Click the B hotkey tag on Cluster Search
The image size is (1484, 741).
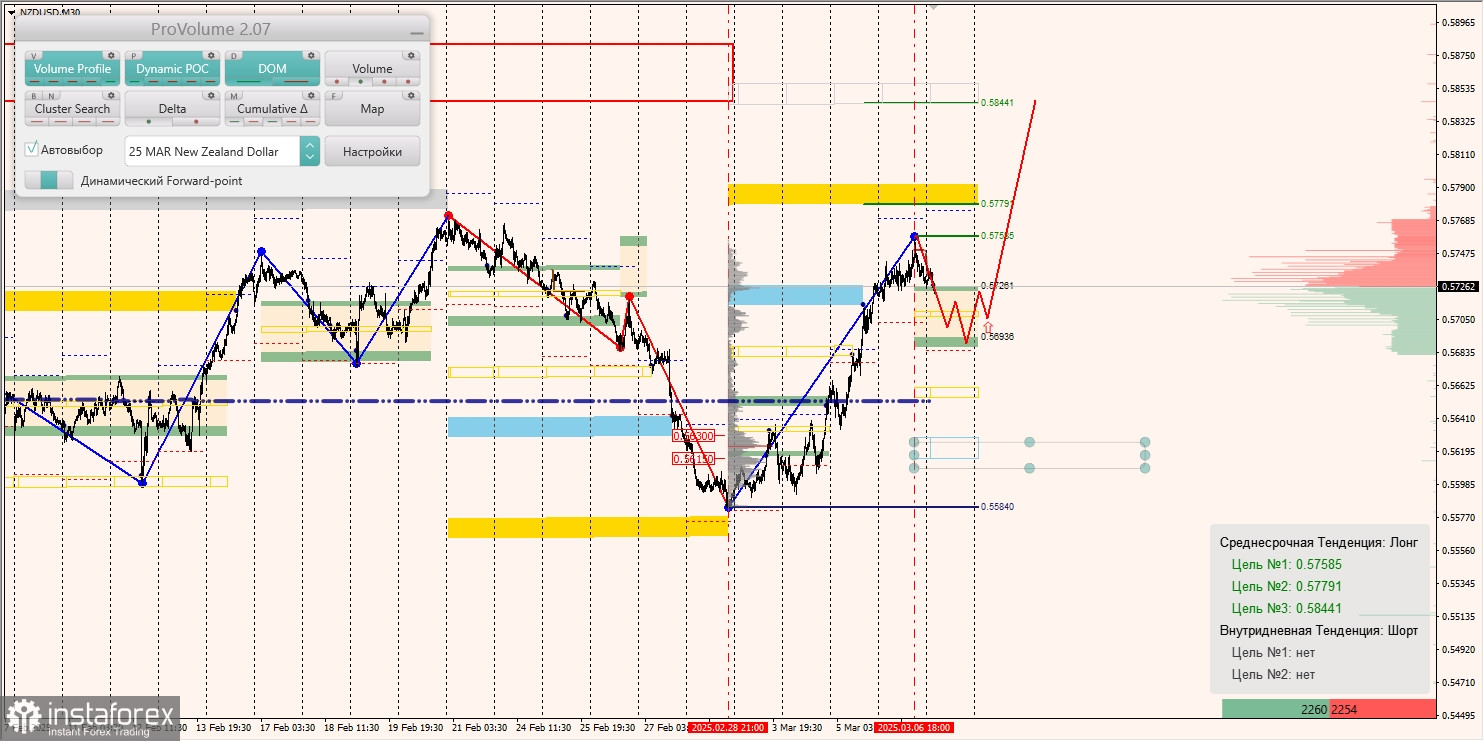click(34, 96)
